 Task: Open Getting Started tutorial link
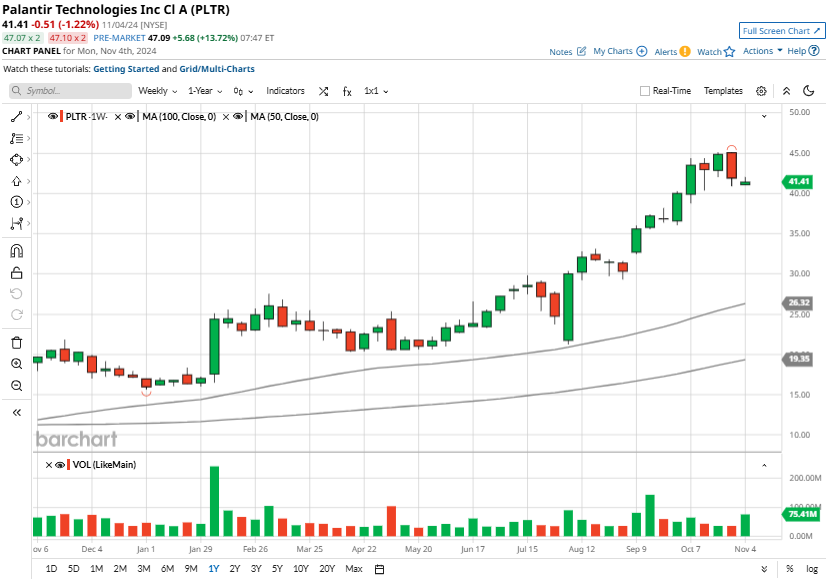click(x=126, y=69)
